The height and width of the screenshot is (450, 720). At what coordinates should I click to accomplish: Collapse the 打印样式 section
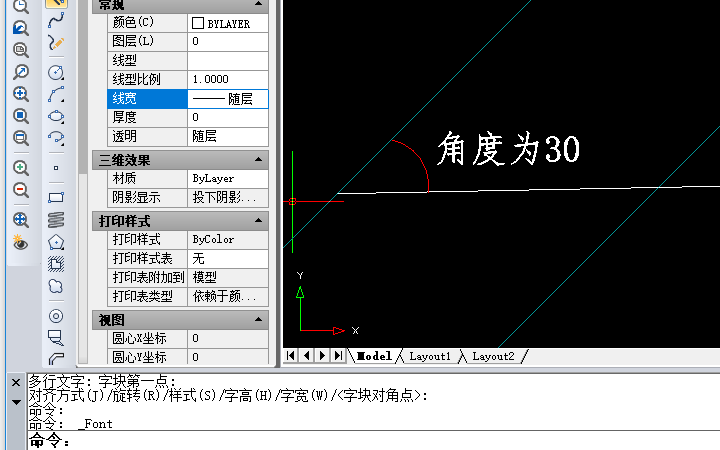pos(259,221)
